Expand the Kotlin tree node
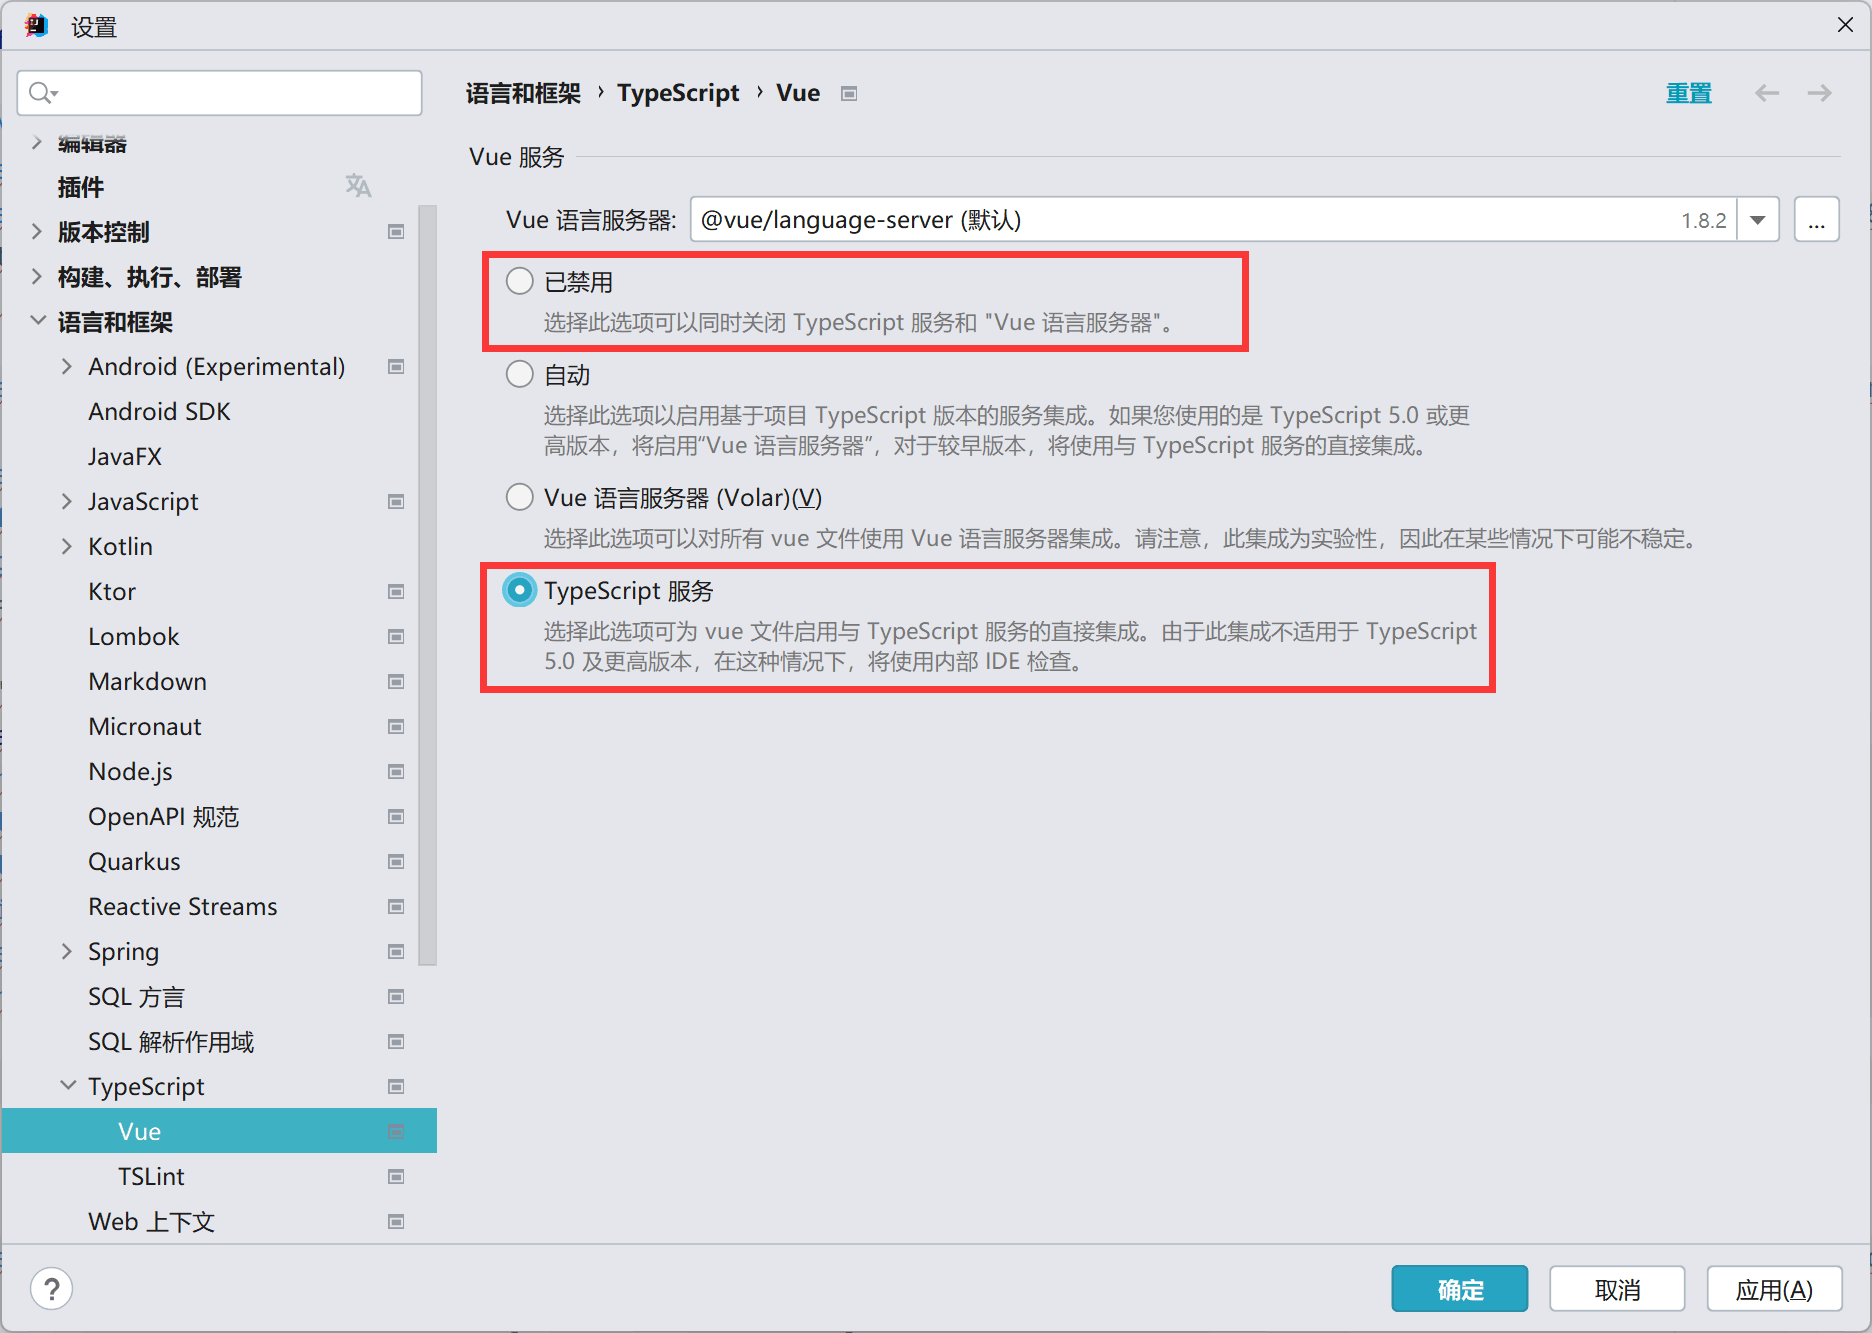 [67, 546]
